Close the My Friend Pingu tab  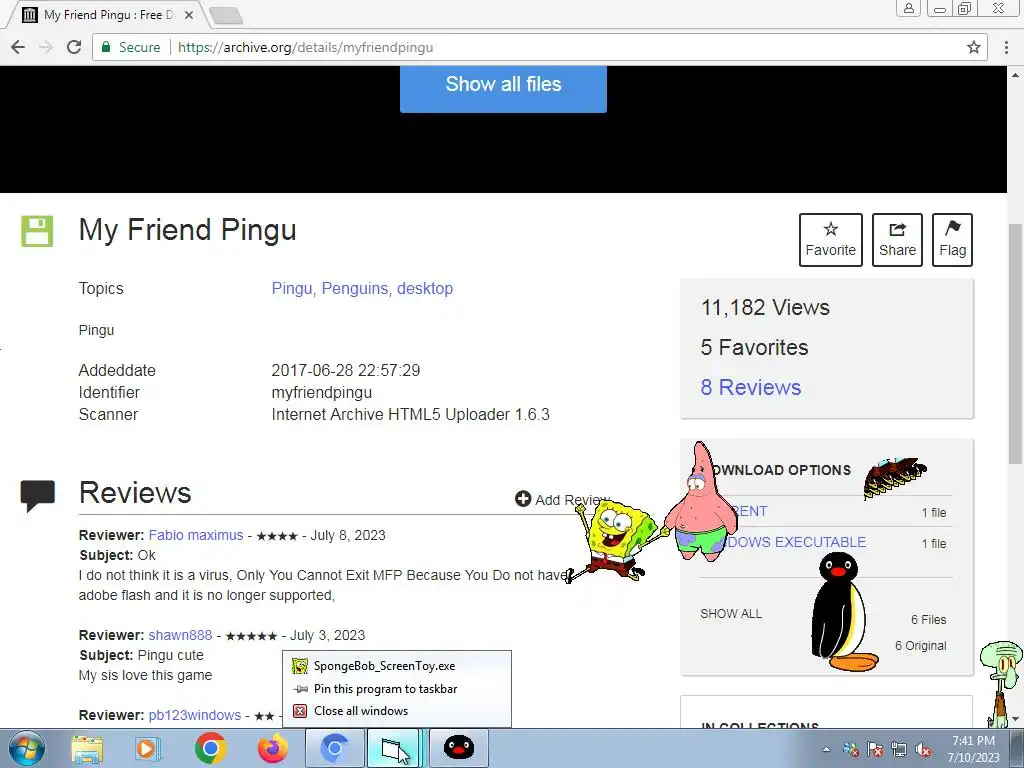[189, 14]
